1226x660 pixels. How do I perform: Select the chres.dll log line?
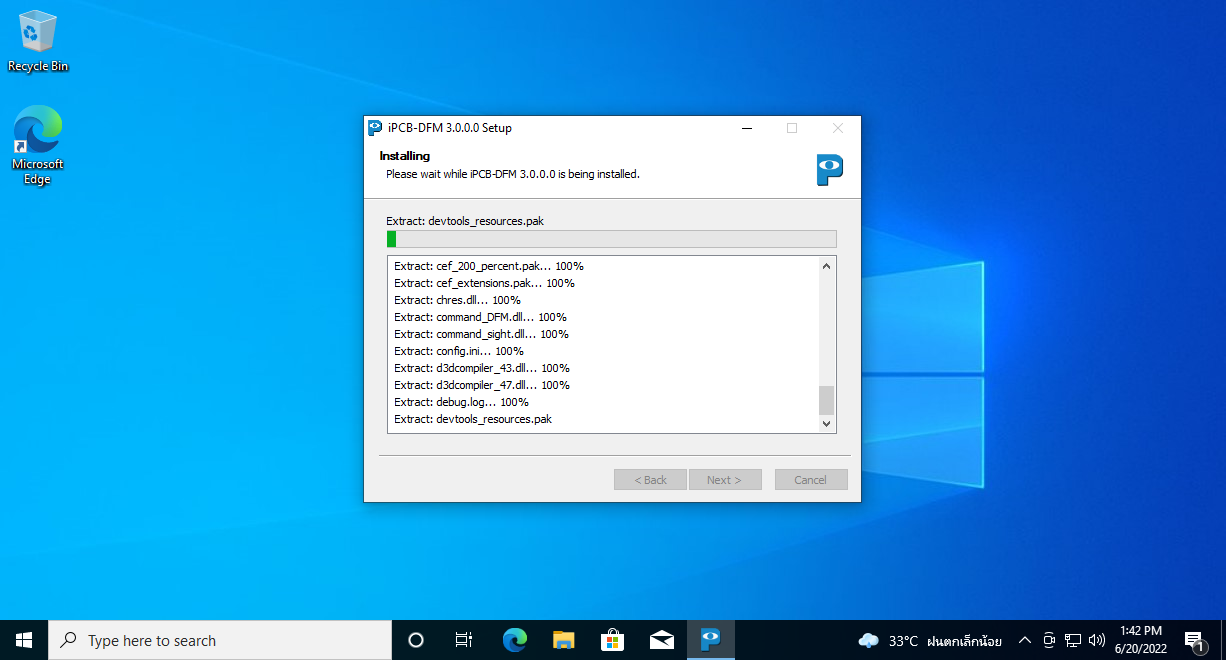pos(457,300)
